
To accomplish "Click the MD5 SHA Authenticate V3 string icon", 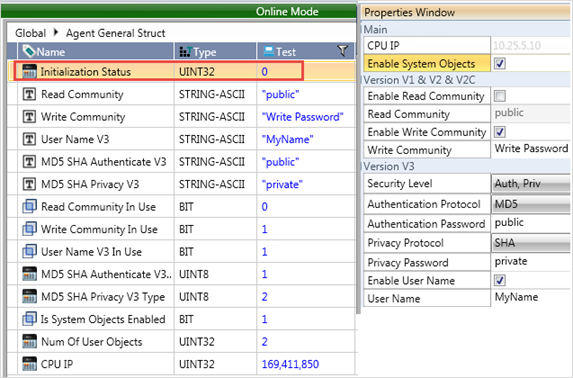I will click(x=29, y=162).
